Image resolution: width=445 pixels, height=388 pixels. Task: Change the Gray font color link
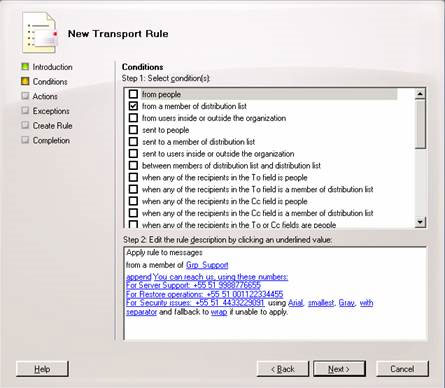pos(347,303)
